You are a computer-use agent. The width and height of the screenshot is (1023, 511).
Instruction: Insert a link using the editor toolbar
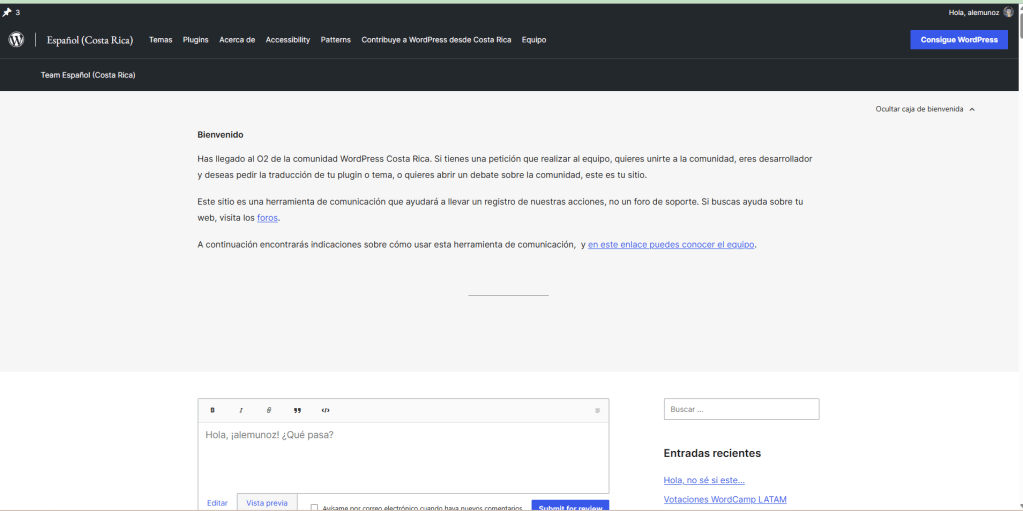click(269, 410)
